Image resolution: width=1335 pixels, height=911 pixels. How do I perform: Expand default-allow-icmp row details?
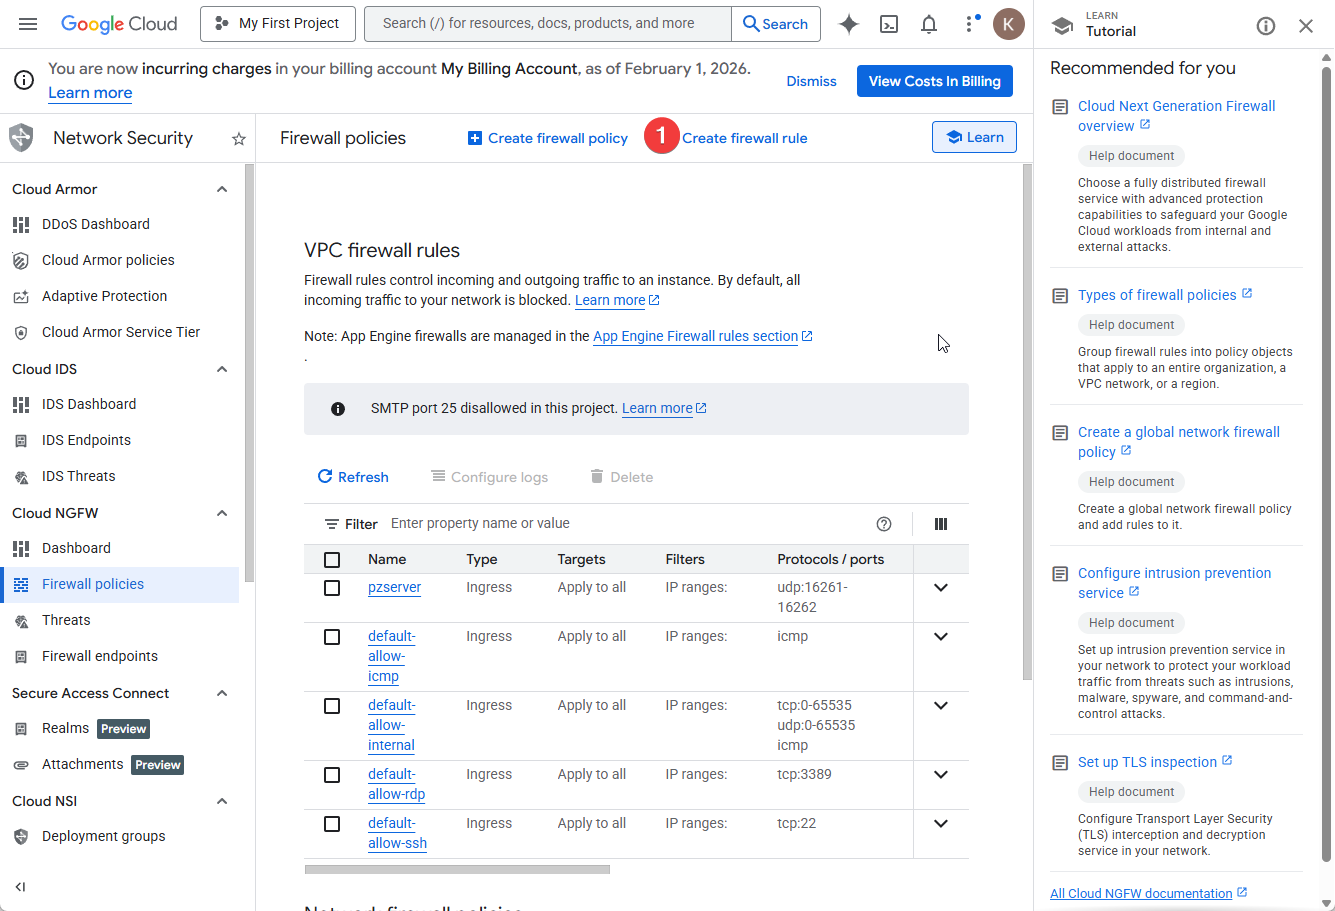coord(941,637)
